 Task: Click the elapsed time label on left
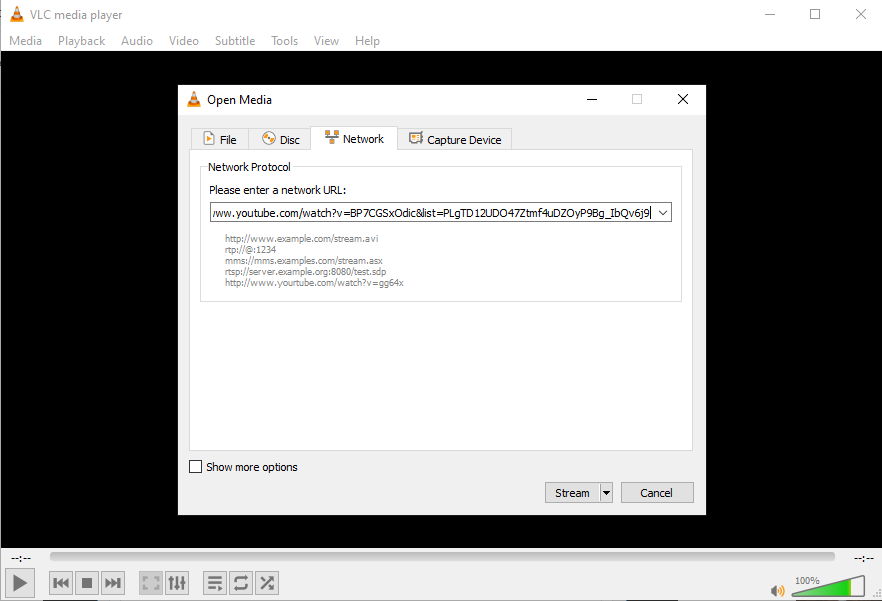pyautogui.click(x=21, y=558)
